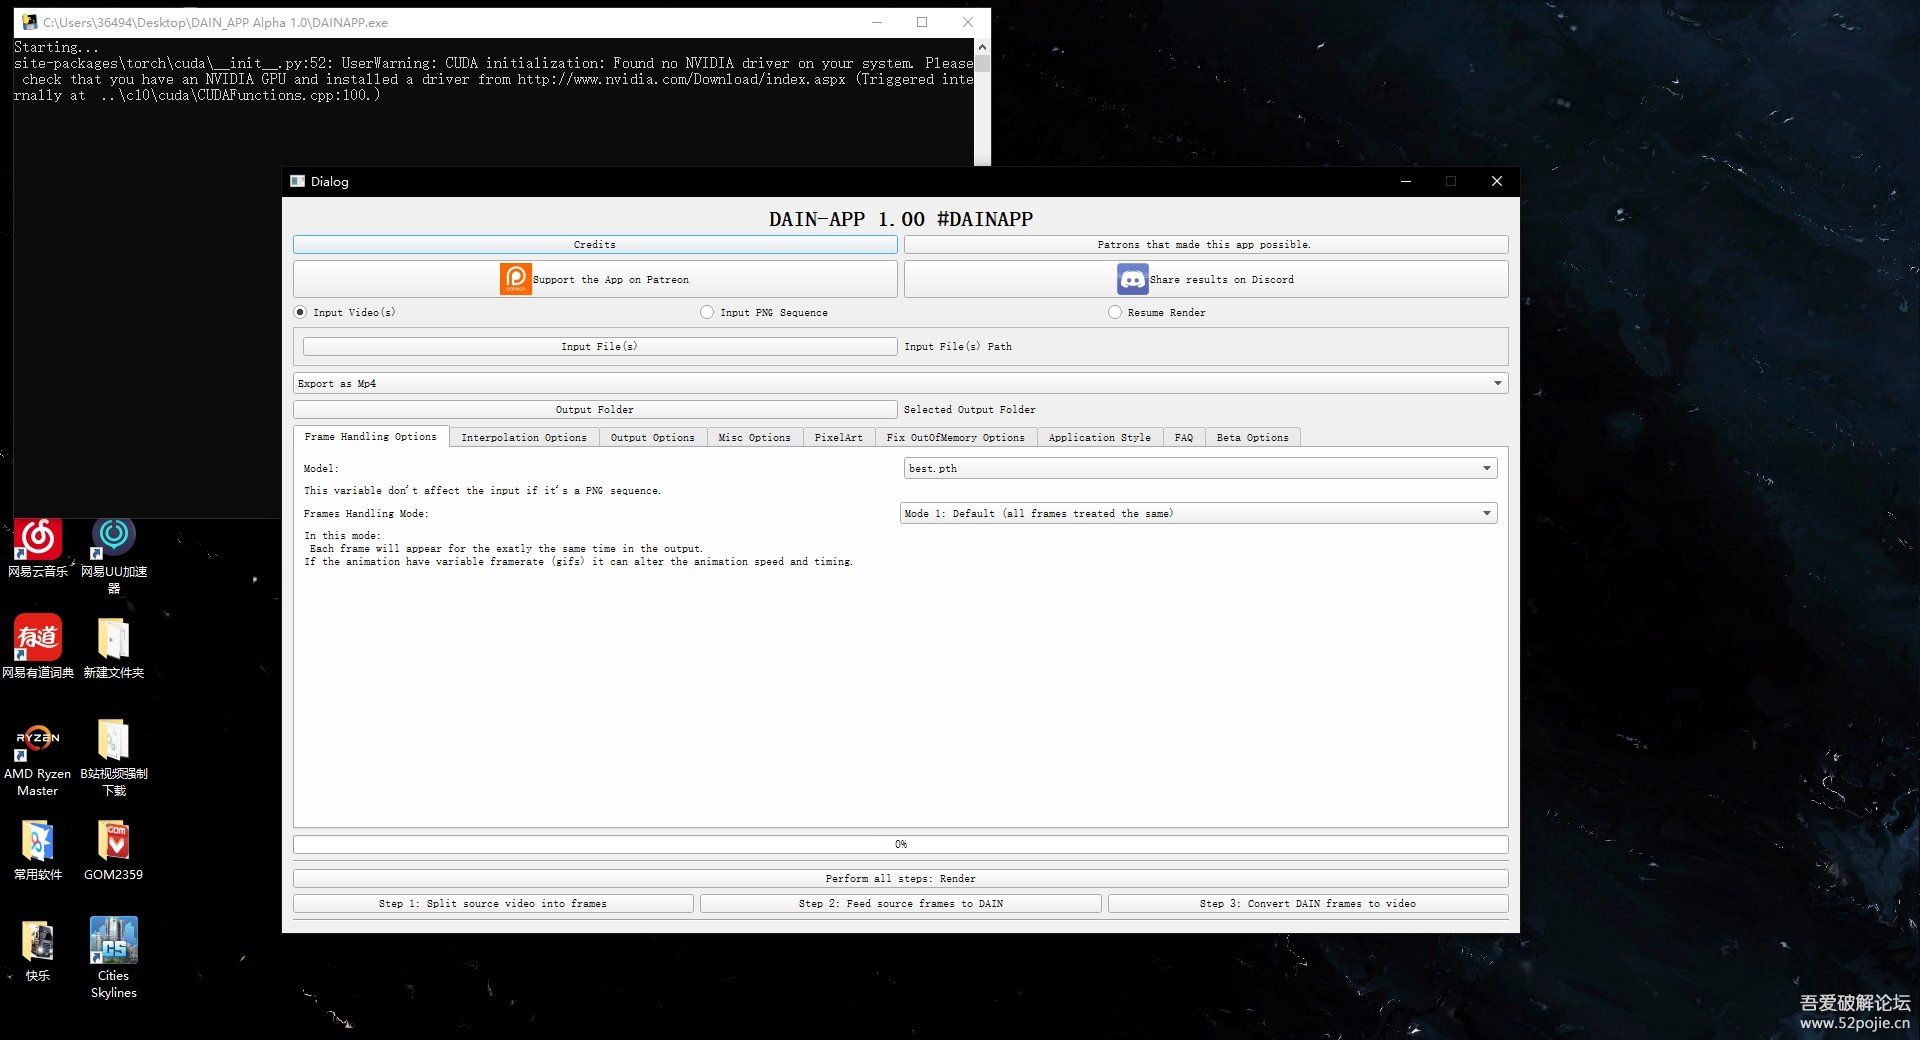Click the 0% render progress bar
The width and height of the screenshot is (1920, 1040).
click(x=900, y=844)
